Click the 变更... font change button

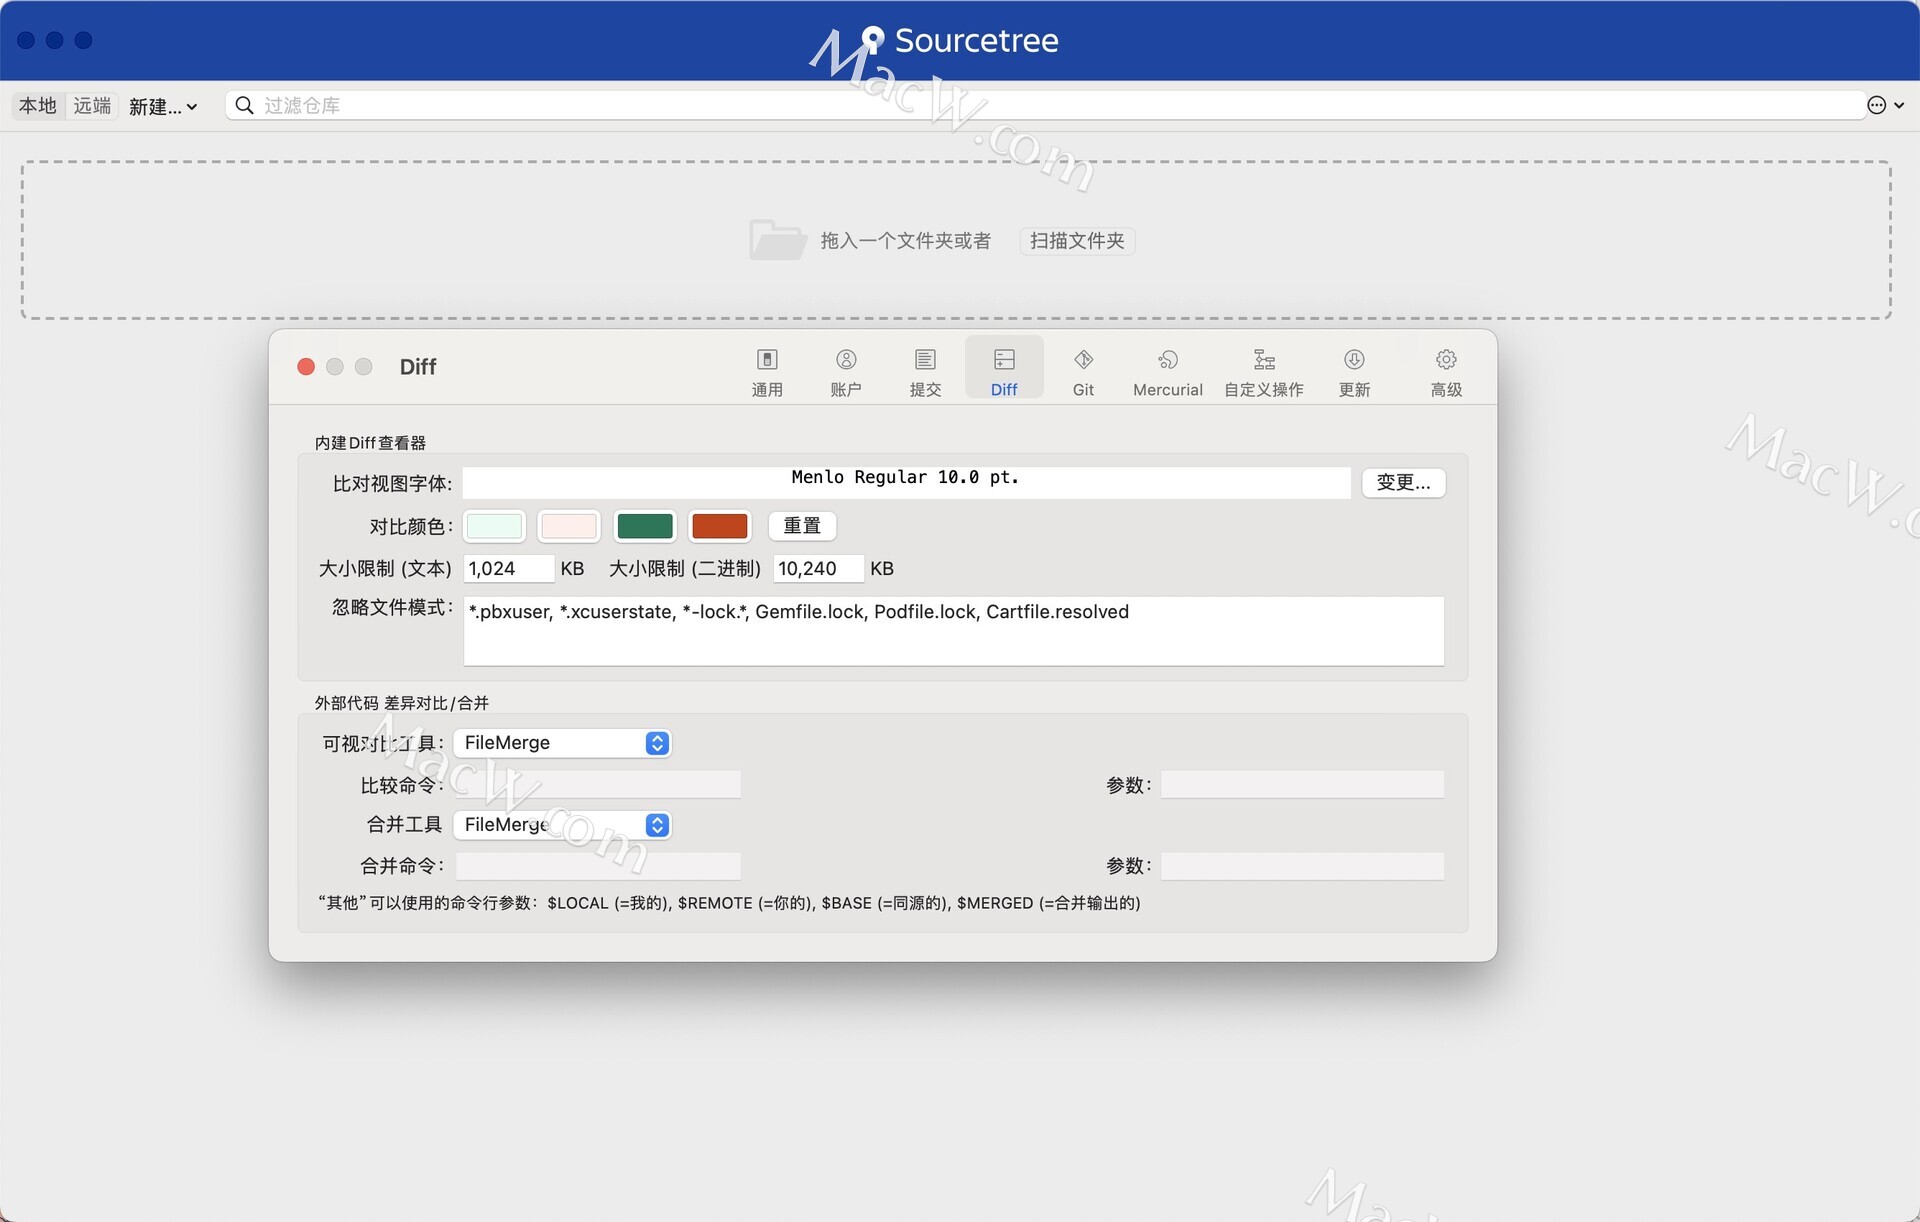pos(1403,483)
